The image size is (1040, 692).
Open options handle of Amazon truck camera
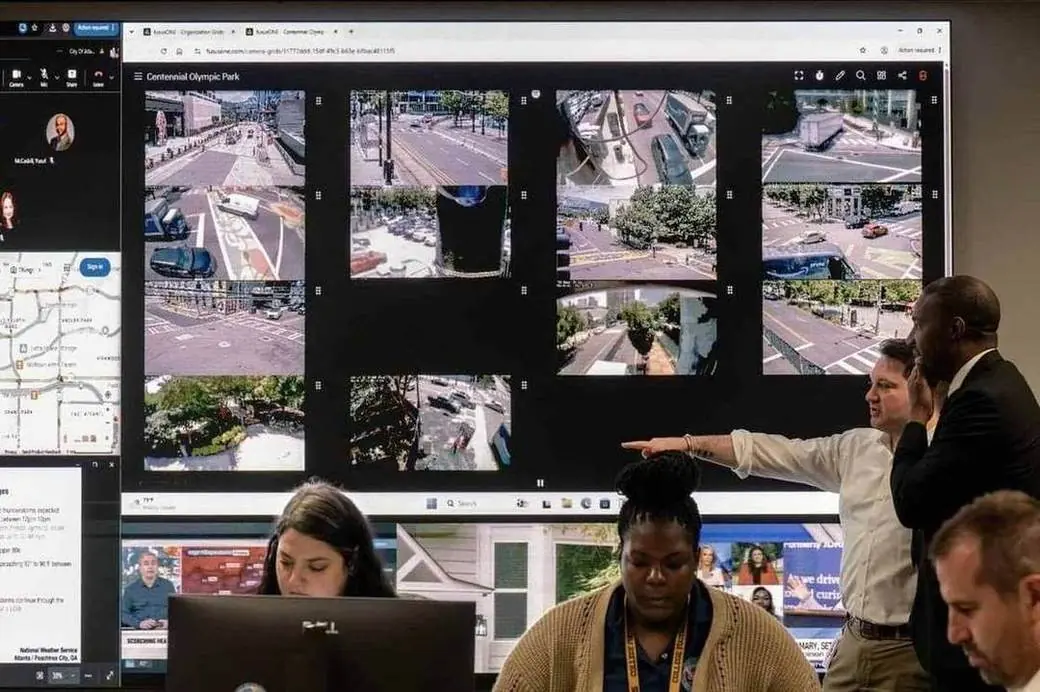pyautogui.click(x=934, y=194)
